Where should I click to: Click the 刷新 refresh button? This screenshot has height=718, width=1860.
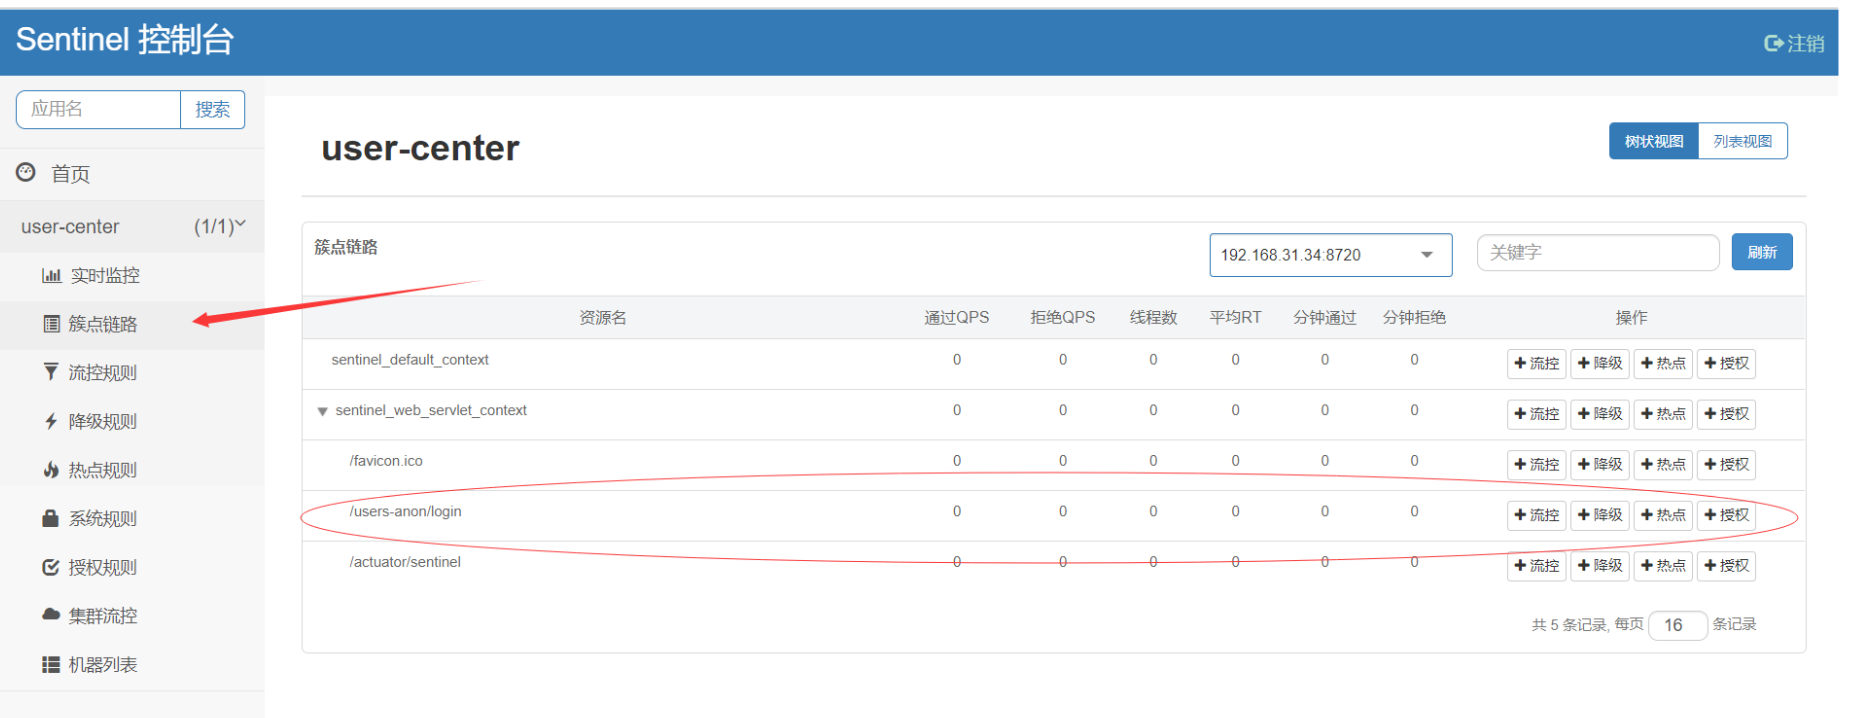click(x=1762, y=252)
